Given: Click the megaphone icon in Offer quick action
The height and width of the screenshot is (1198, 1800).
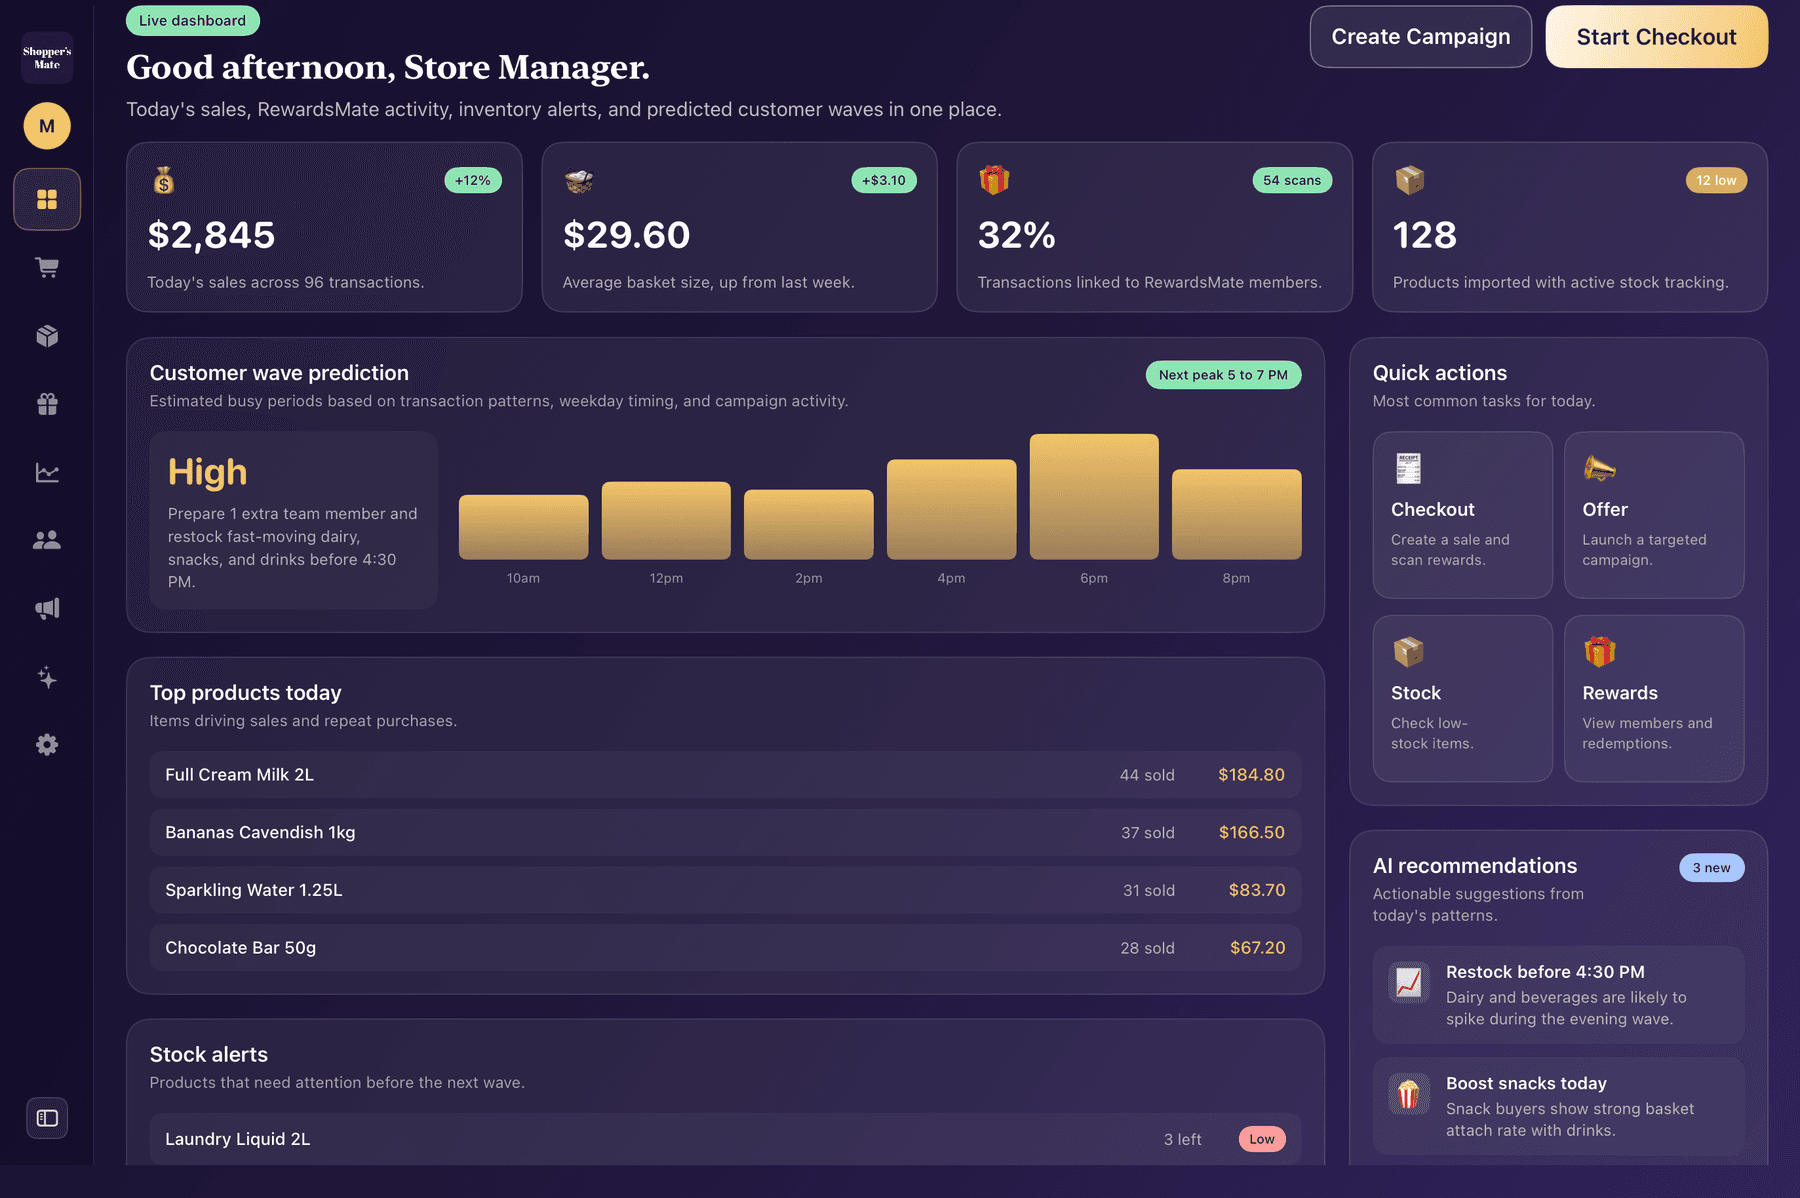Looking at the screenshot, I should point(1599,468).
